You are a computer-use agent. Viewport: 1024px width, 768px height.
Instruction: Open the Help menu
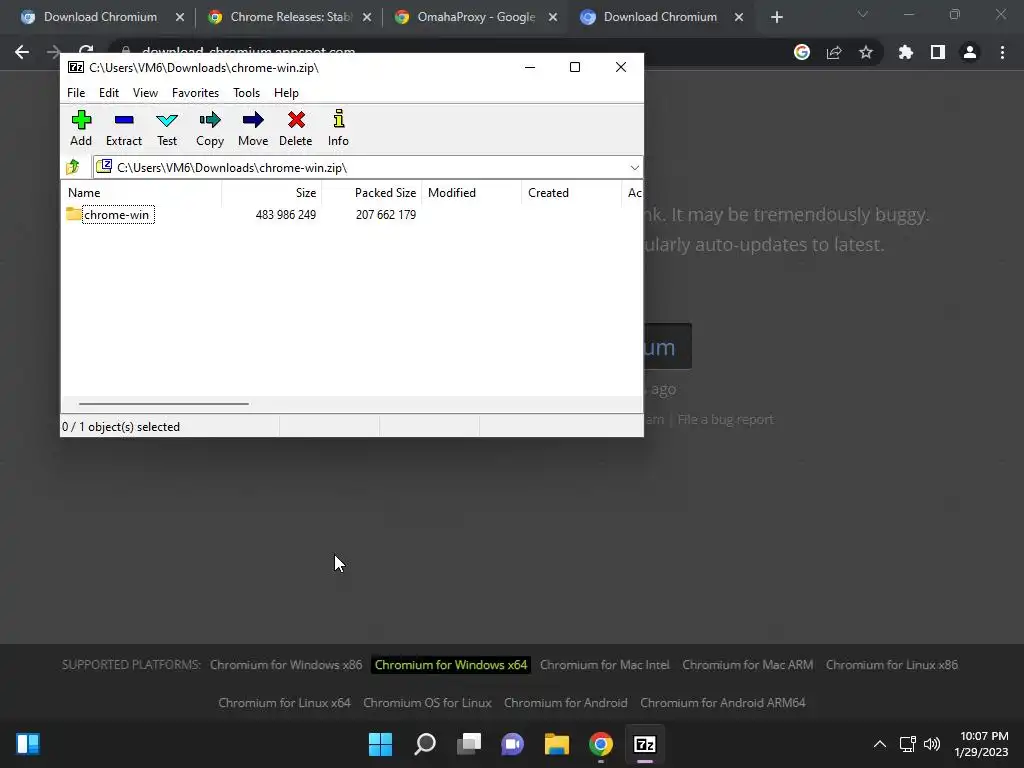pos(286,93)
